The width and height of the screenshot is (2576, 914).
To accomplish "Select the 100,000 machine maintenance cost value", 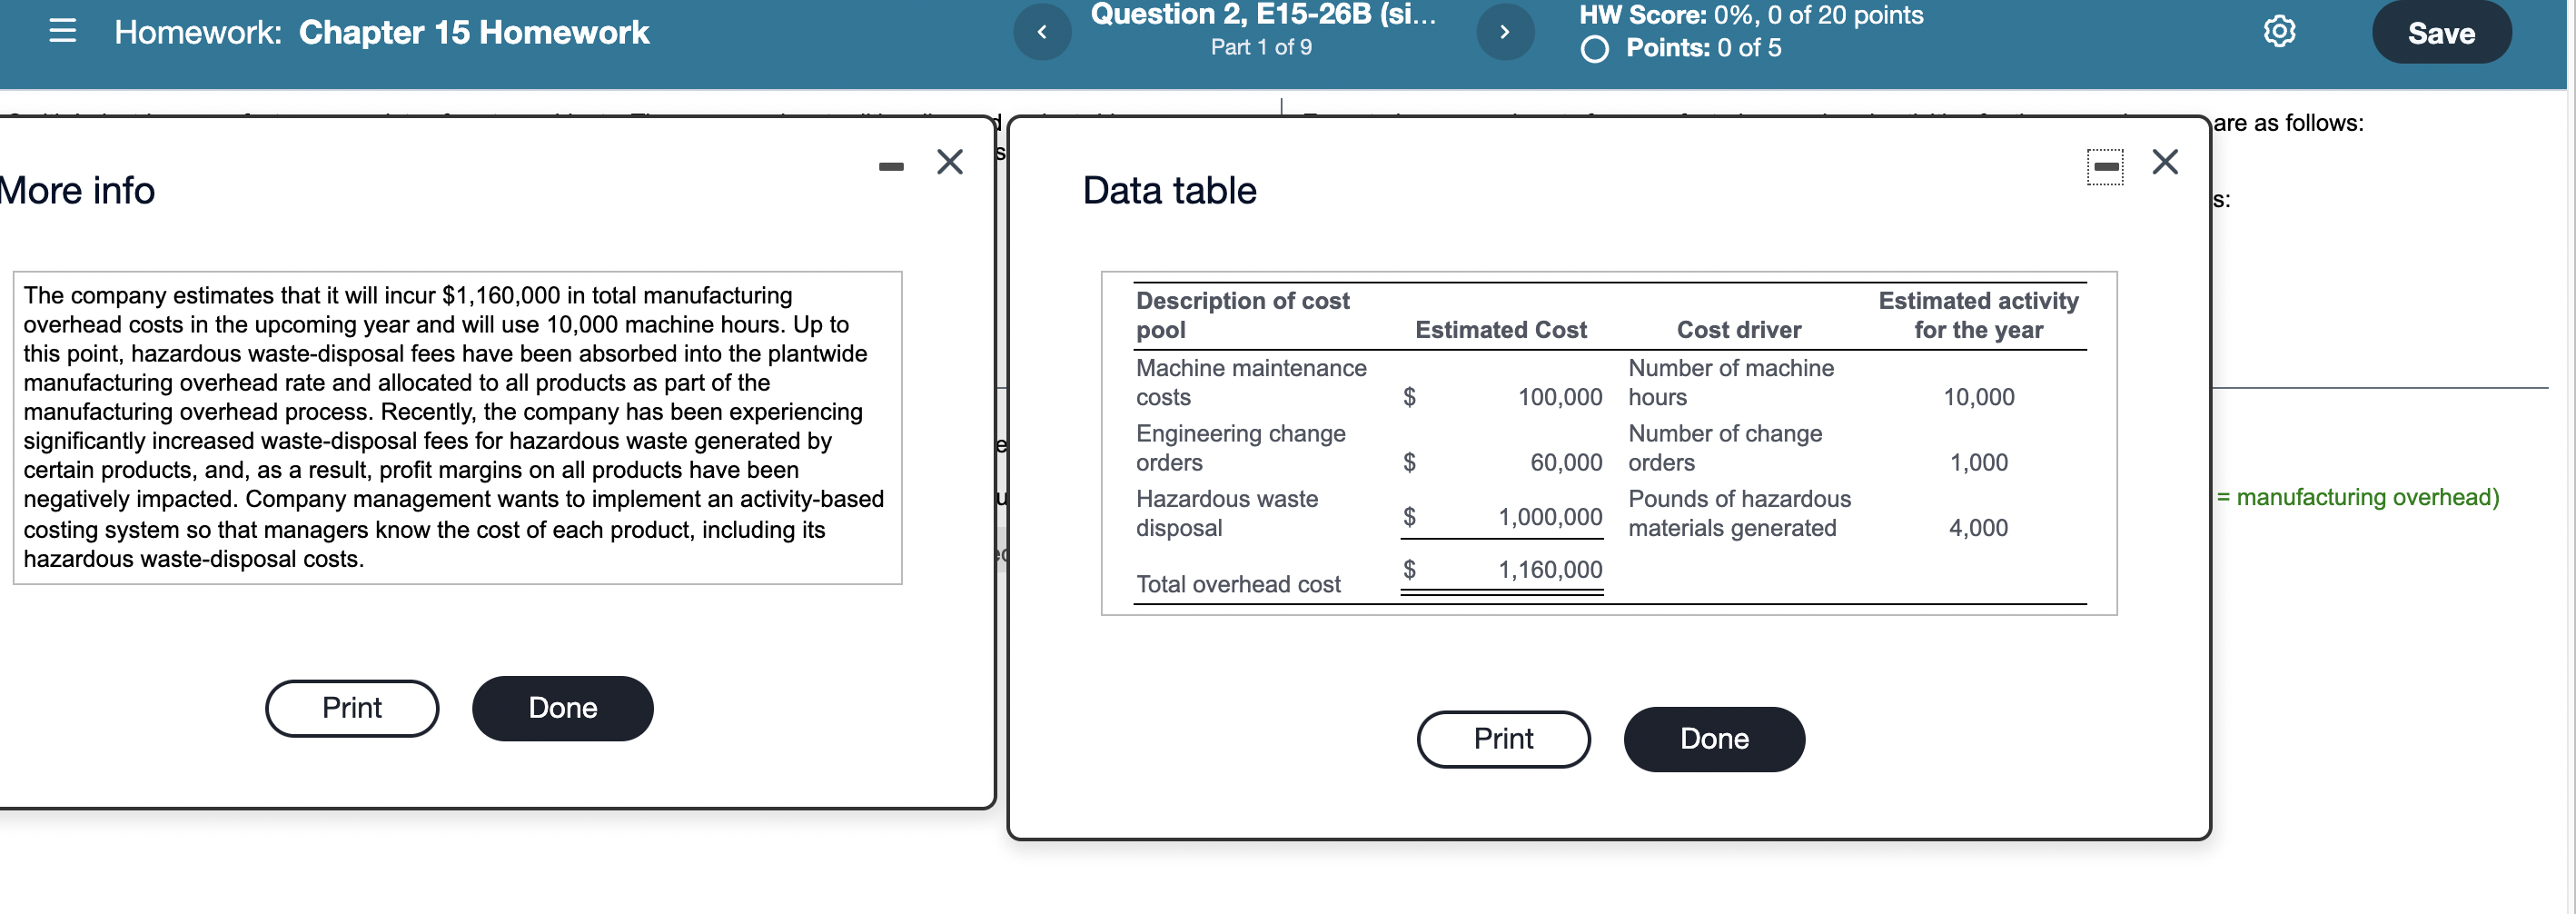I will [1559, 397].
